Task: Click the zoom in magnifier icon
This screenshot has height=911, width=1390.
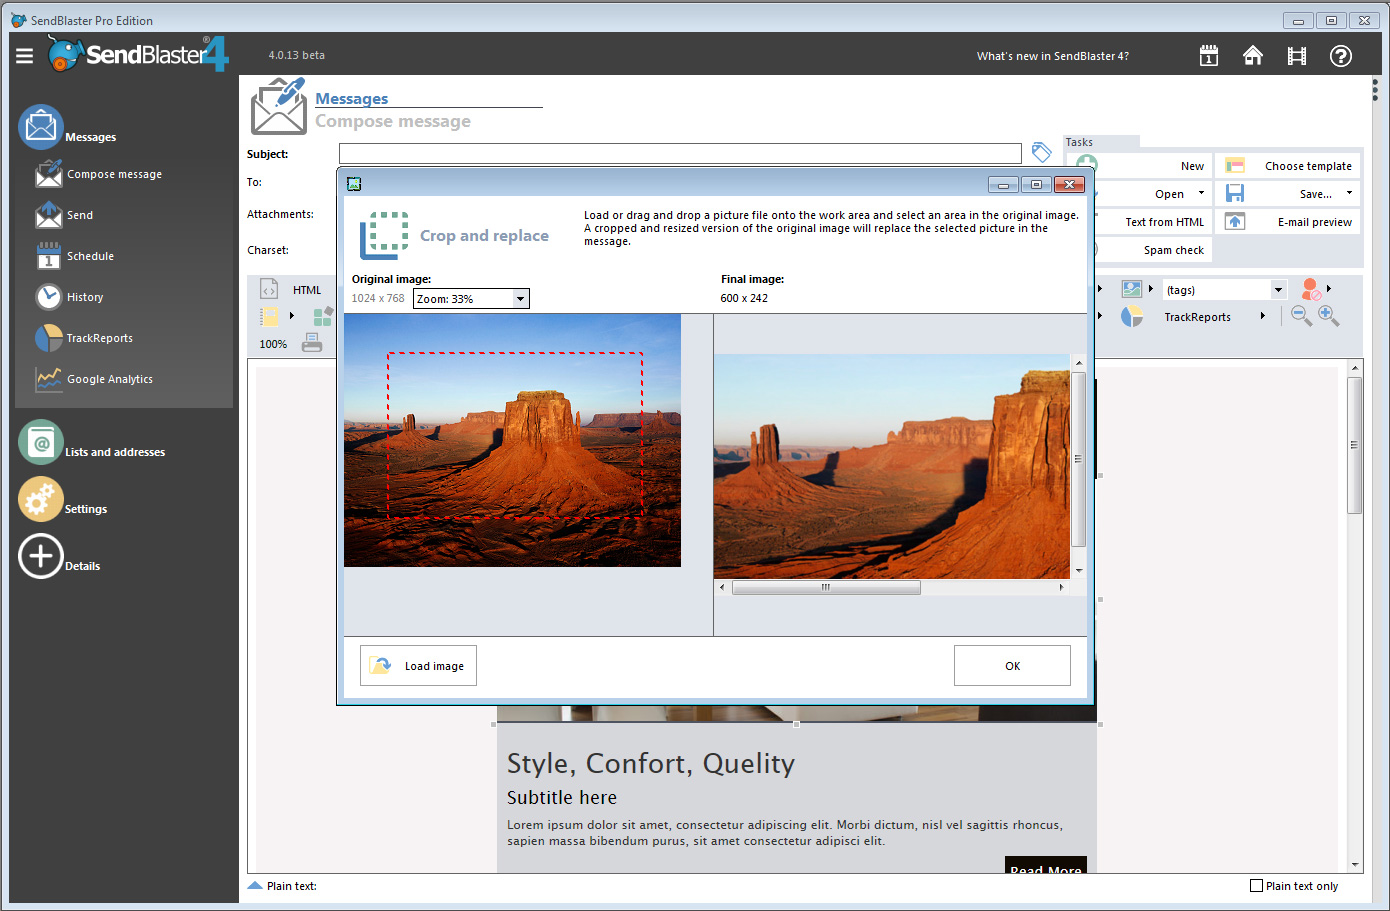Action: coord(1328,316)
